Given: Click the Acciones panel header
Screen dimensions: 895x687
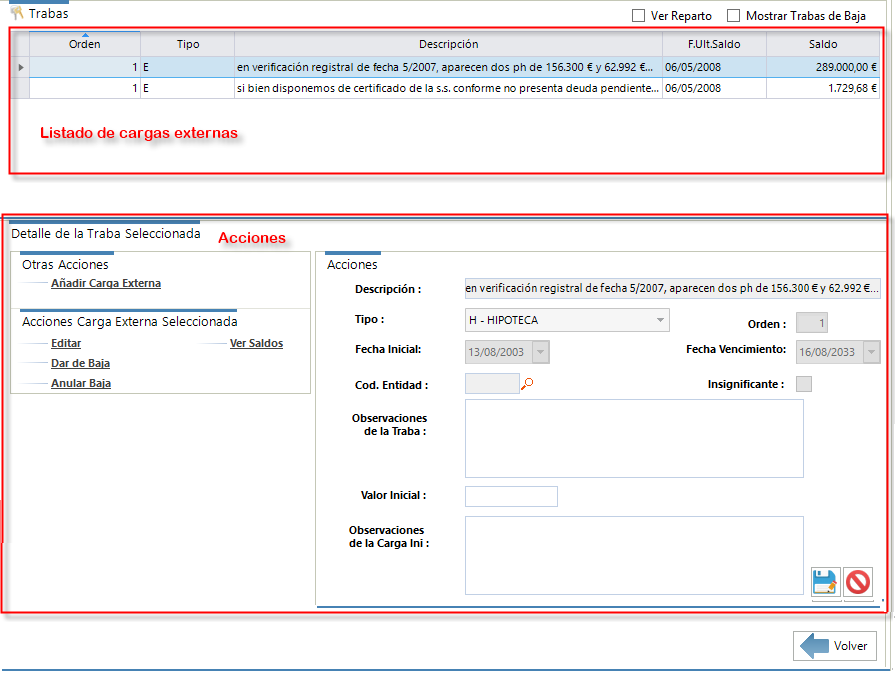Looking at the screenshot, I should coord(352,264).
